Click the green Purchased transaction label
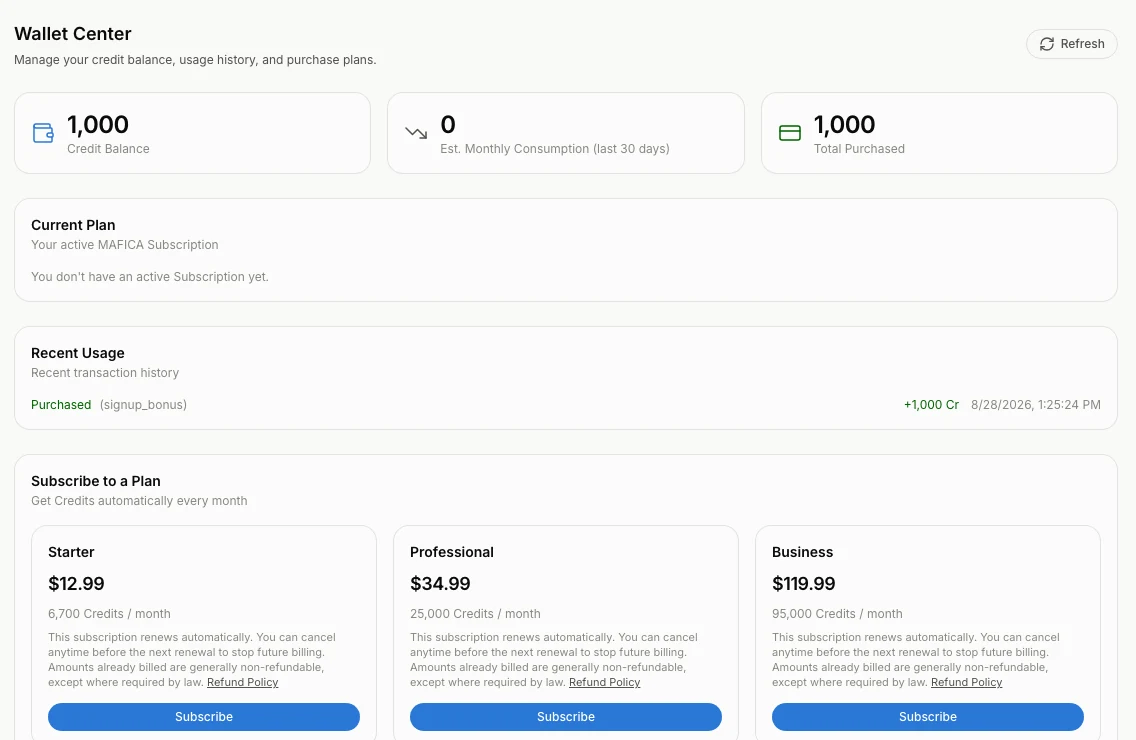Screen dimensions: 1136x740 tap(61, 404)
